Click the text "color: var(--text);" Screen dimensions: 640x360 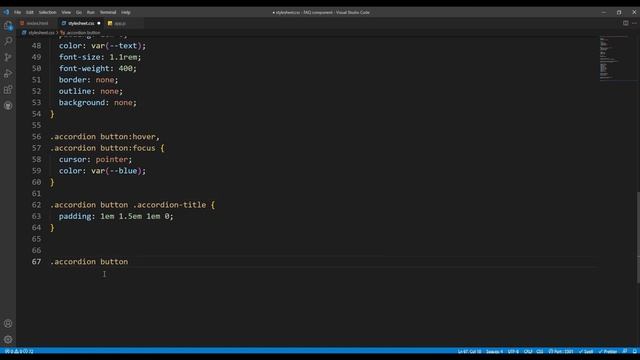pos(102,46)
